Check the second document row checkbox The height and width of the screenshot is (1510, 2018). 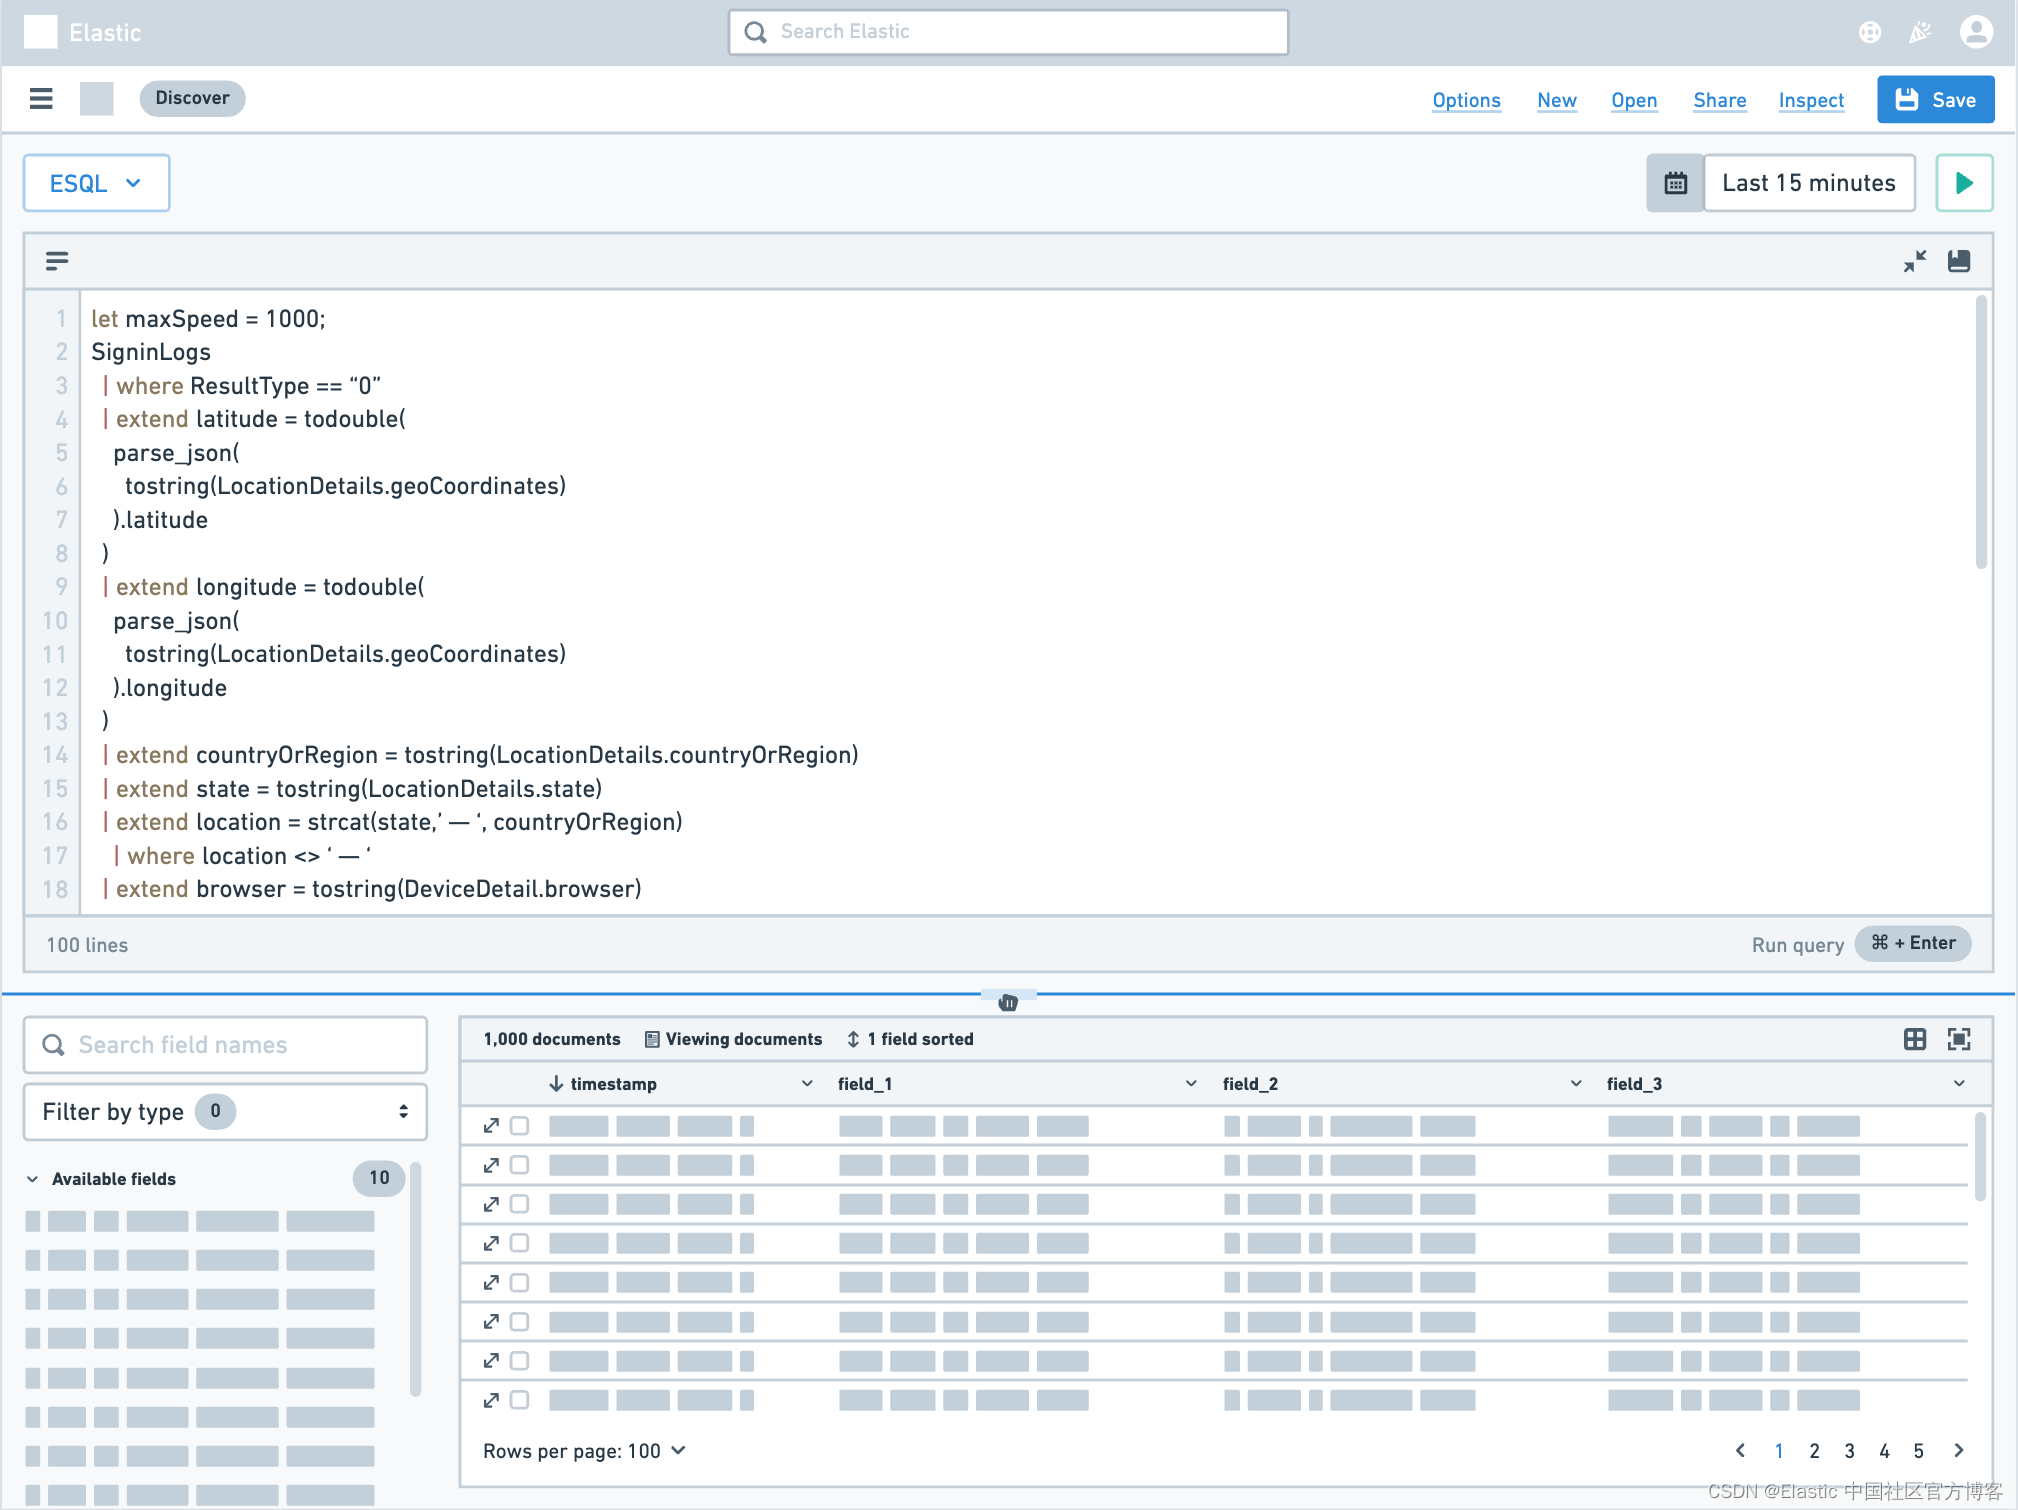tap(519, 1164)
